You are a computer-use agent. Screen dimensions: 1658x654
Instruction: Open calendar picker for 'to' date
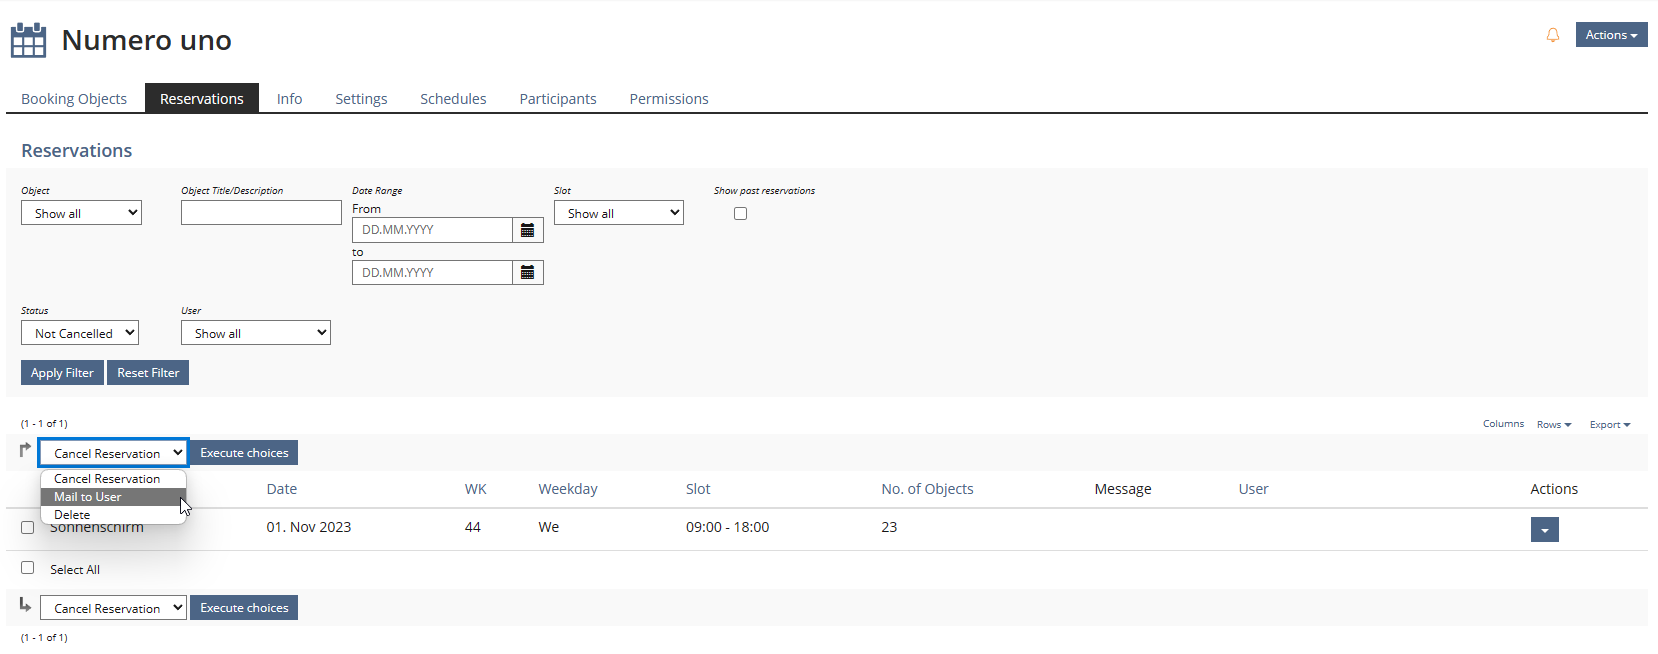pos(527,273)
